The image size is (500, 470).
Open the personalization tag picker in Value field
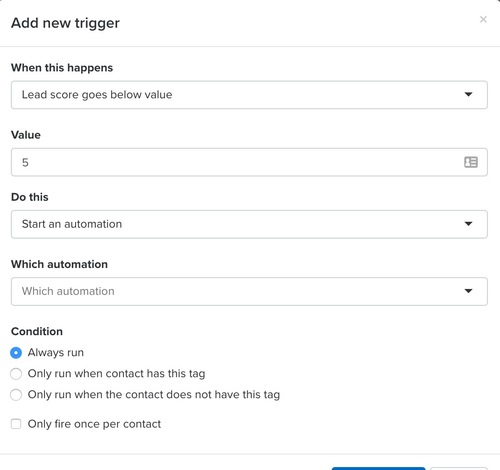[471, 162]
